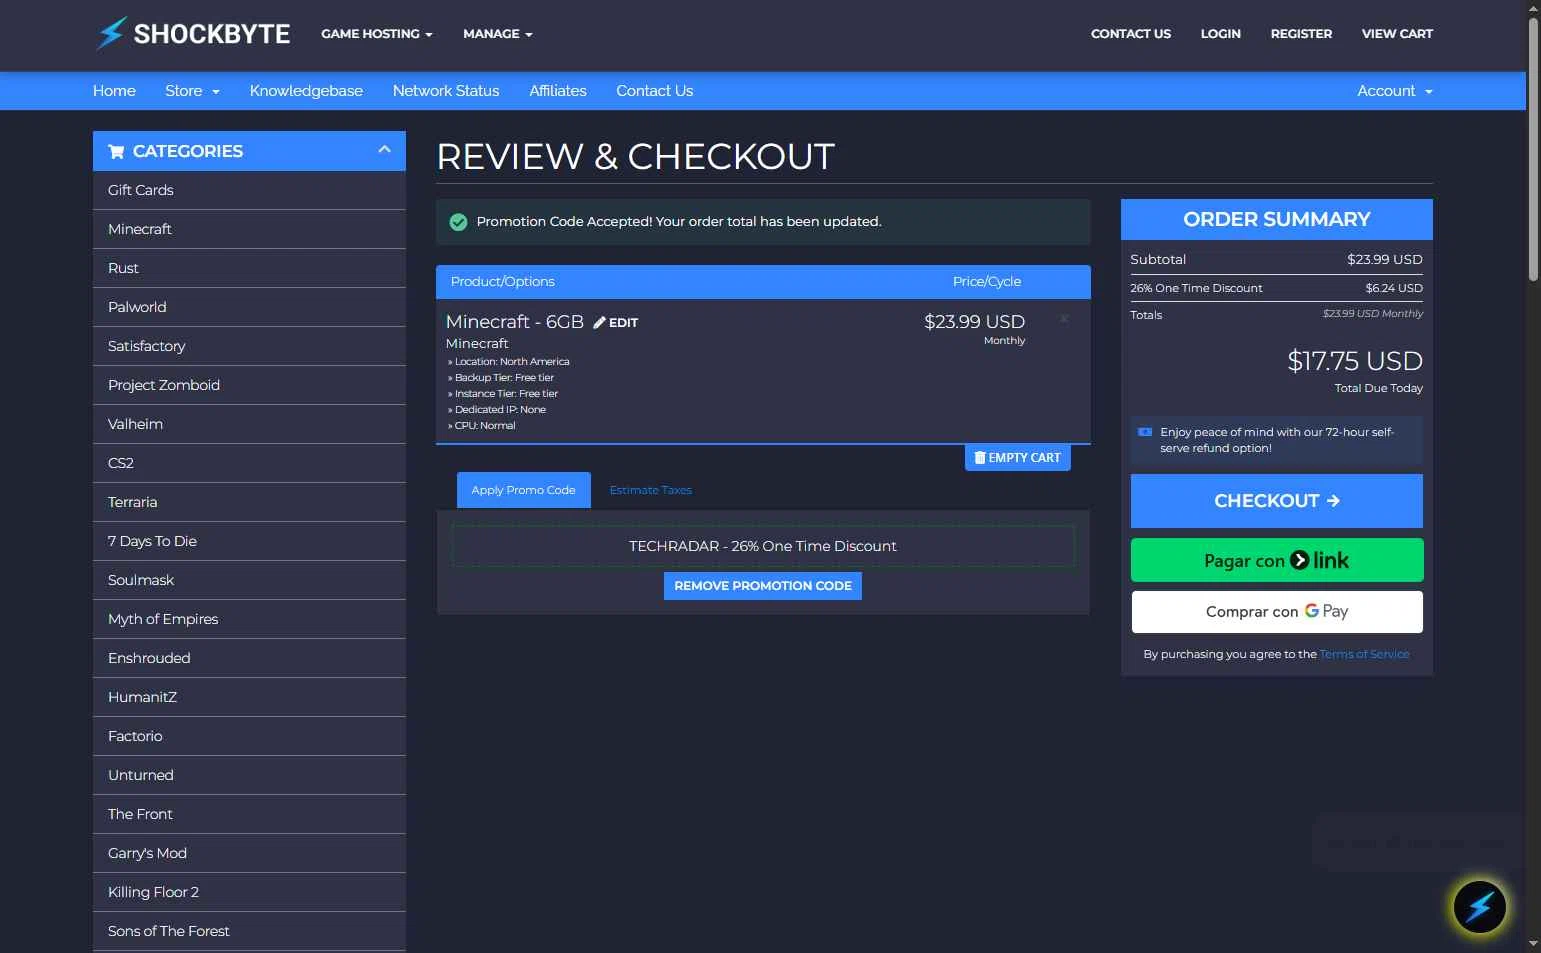The width and height of the screenshot is (1541, 953).
Task: Click Contact Us in the blue navigation bar
Action: pos(654,91)
